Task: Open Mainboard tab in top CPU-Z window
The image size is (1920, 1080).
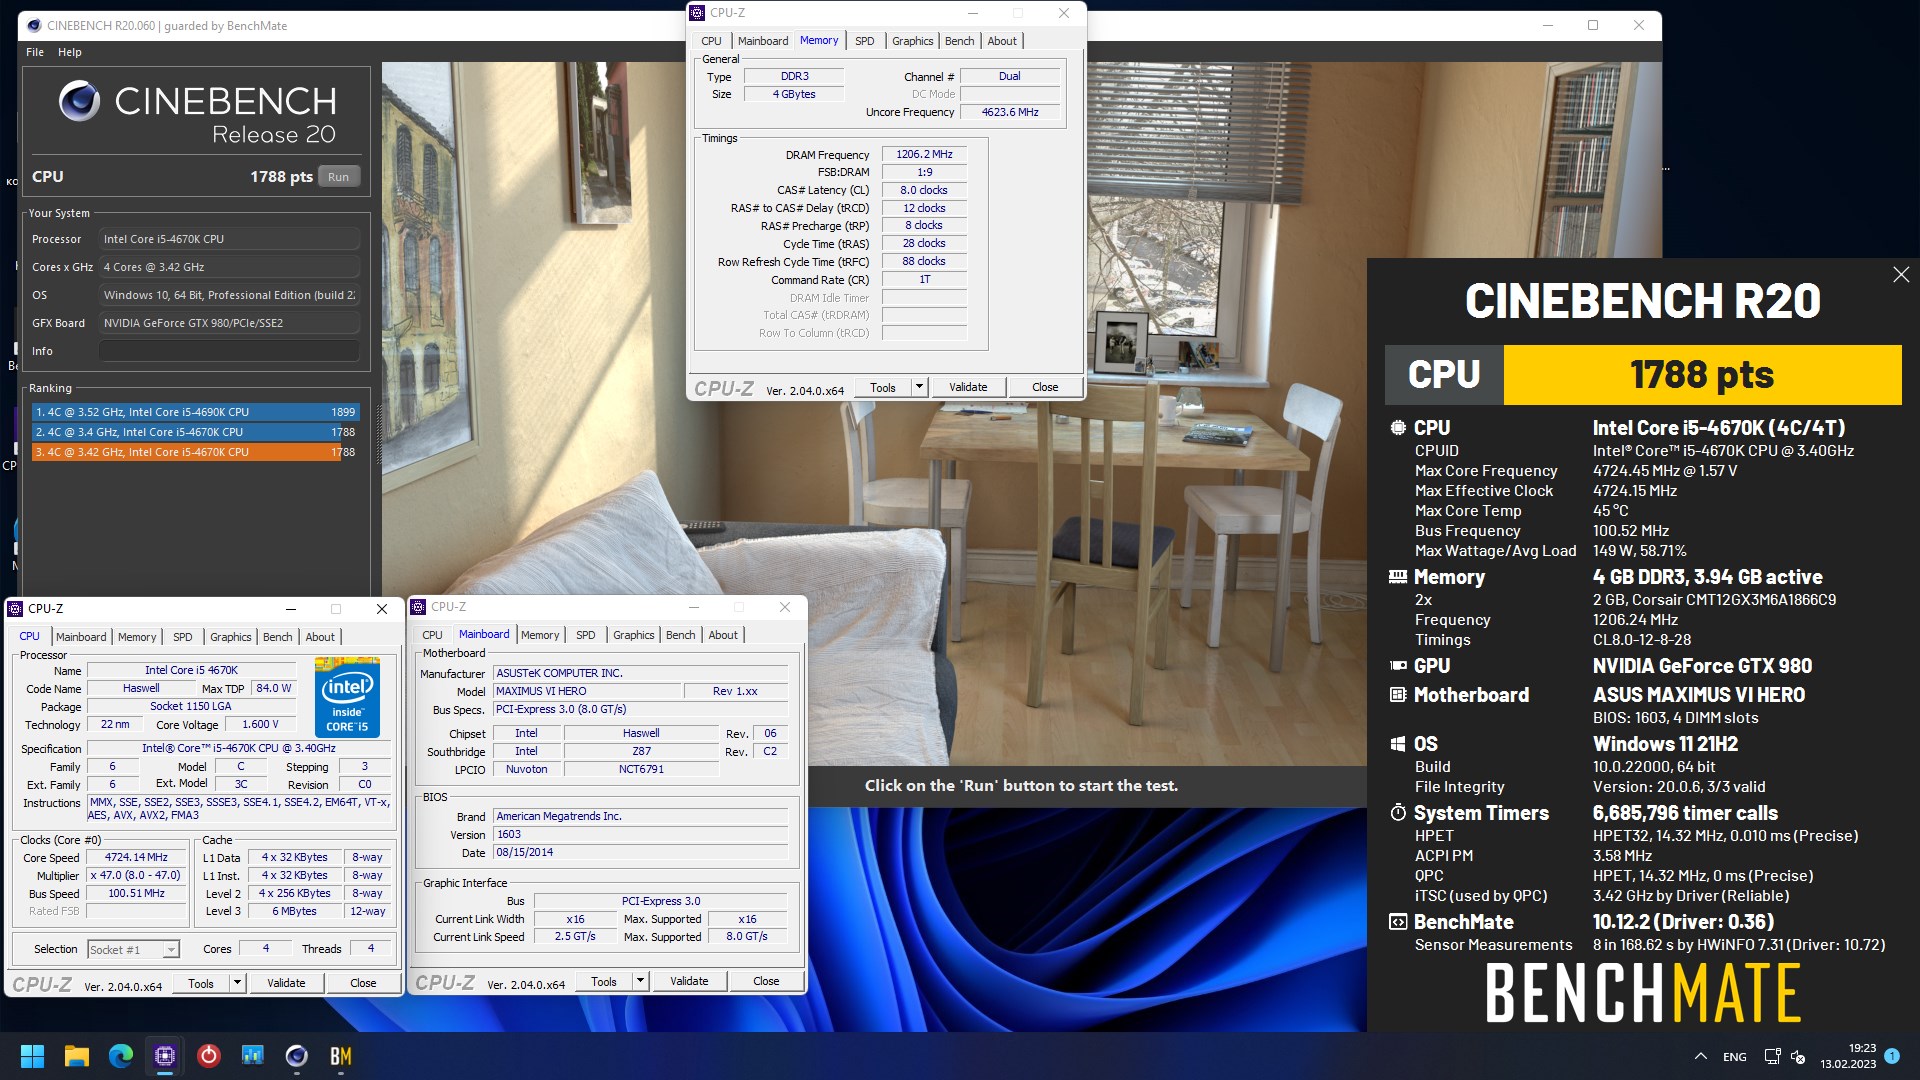Action: click(763, 41)
